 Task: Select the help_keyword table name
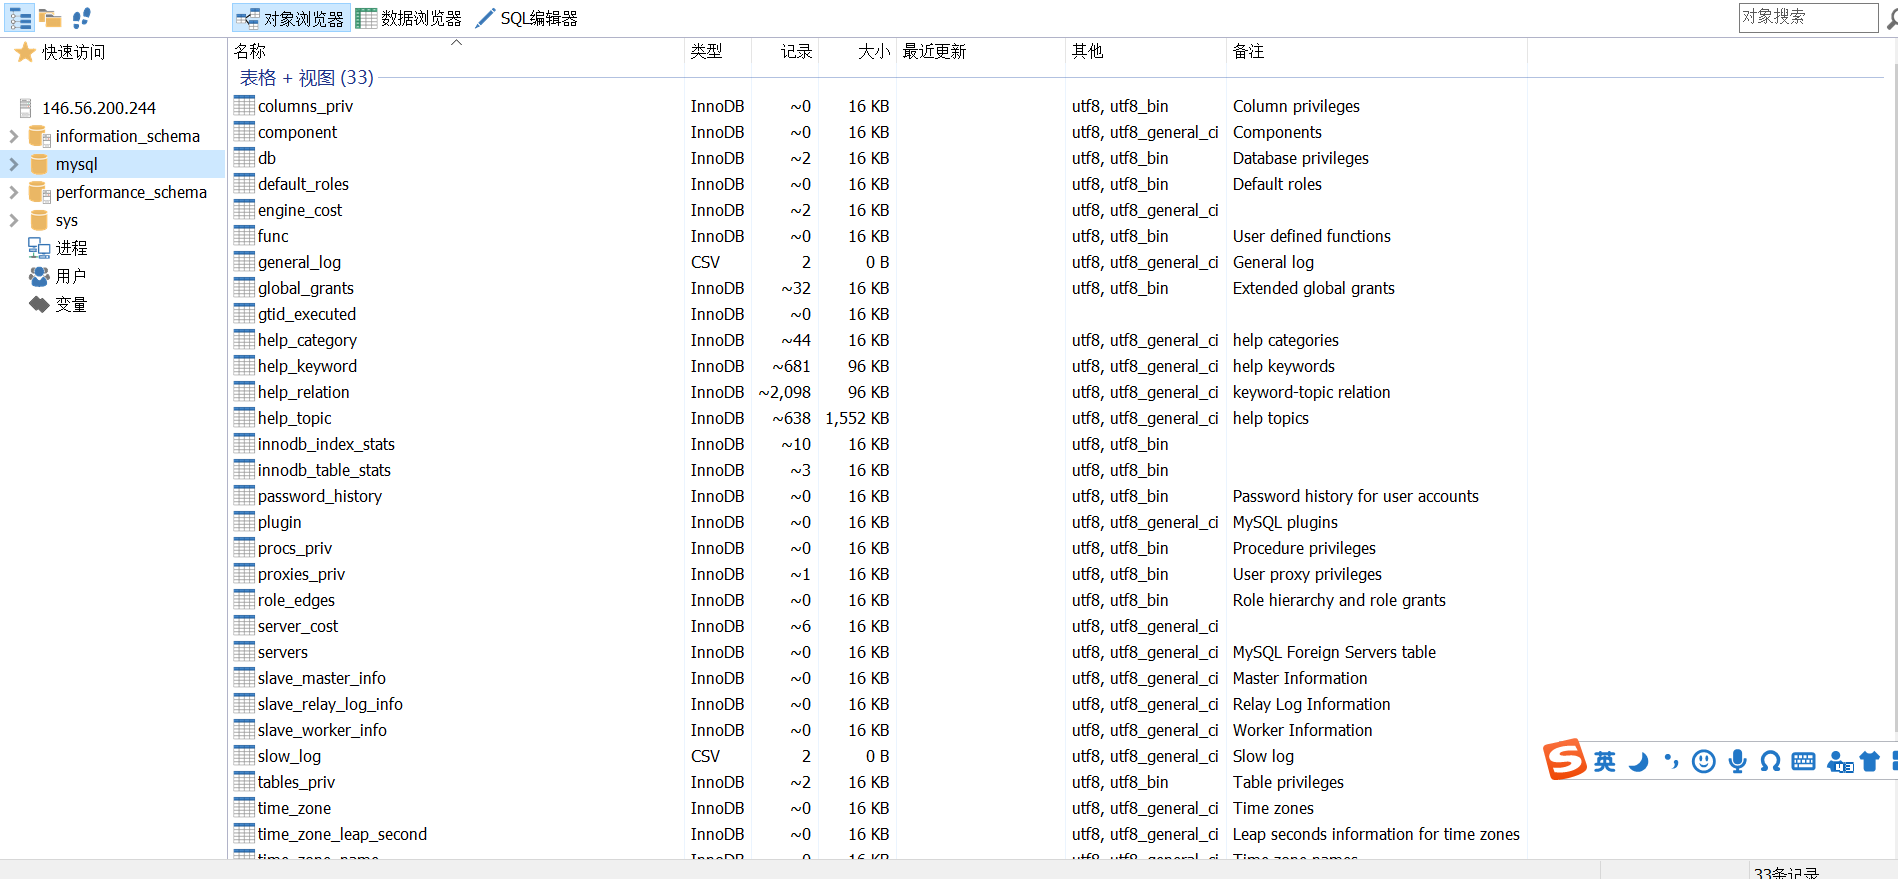pyautogui.click(x=307, y=366)
